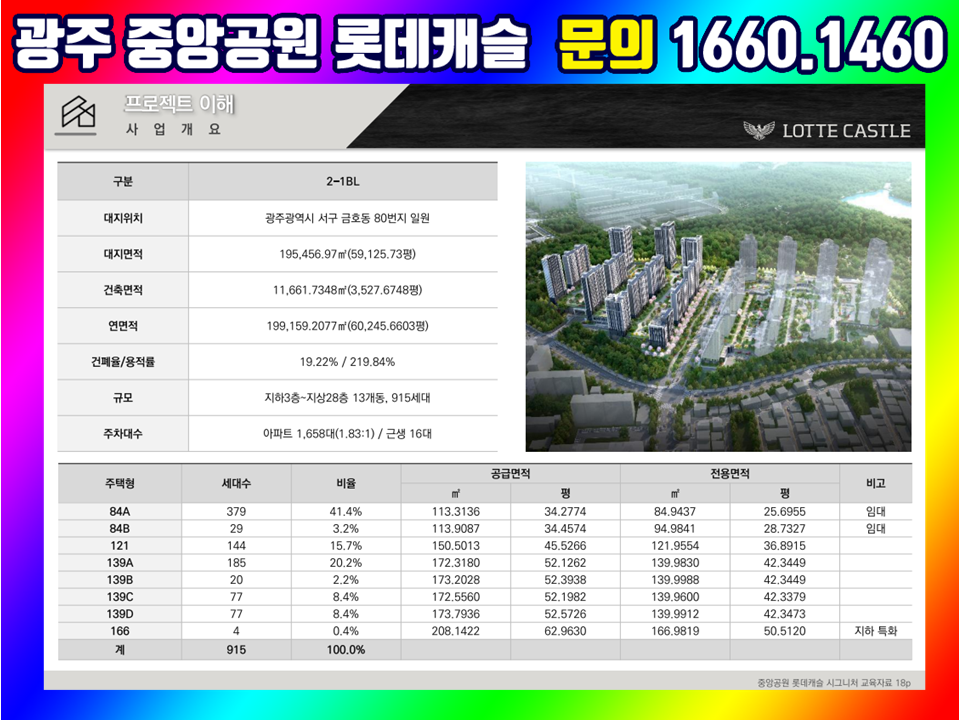Click the 구분 header cell
The width and height of the screenshot is (960, 720).
point(122,182)
